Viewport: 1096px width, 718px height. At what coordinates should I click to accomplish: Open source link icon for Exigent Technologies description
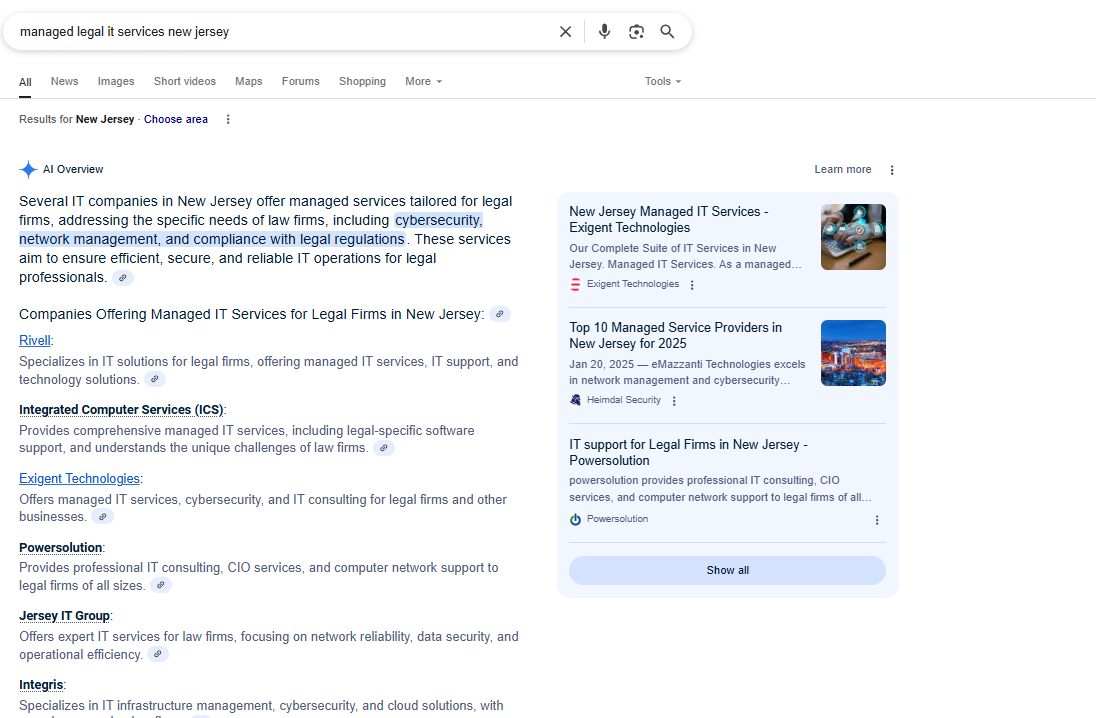tap(103, 517)
